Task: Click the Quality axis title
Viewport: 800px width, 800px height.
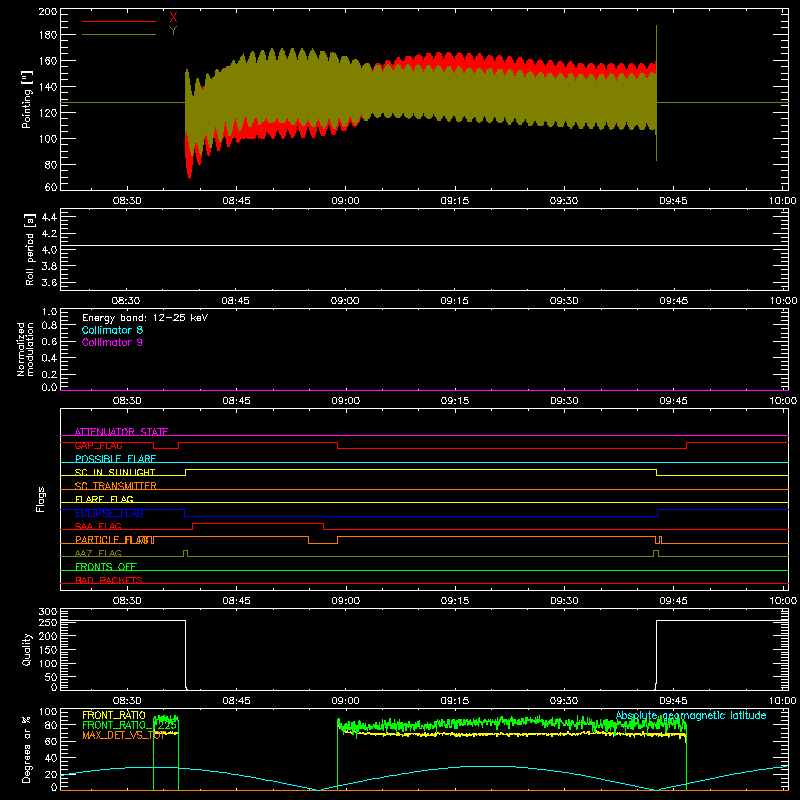Action: click(27, 649)
